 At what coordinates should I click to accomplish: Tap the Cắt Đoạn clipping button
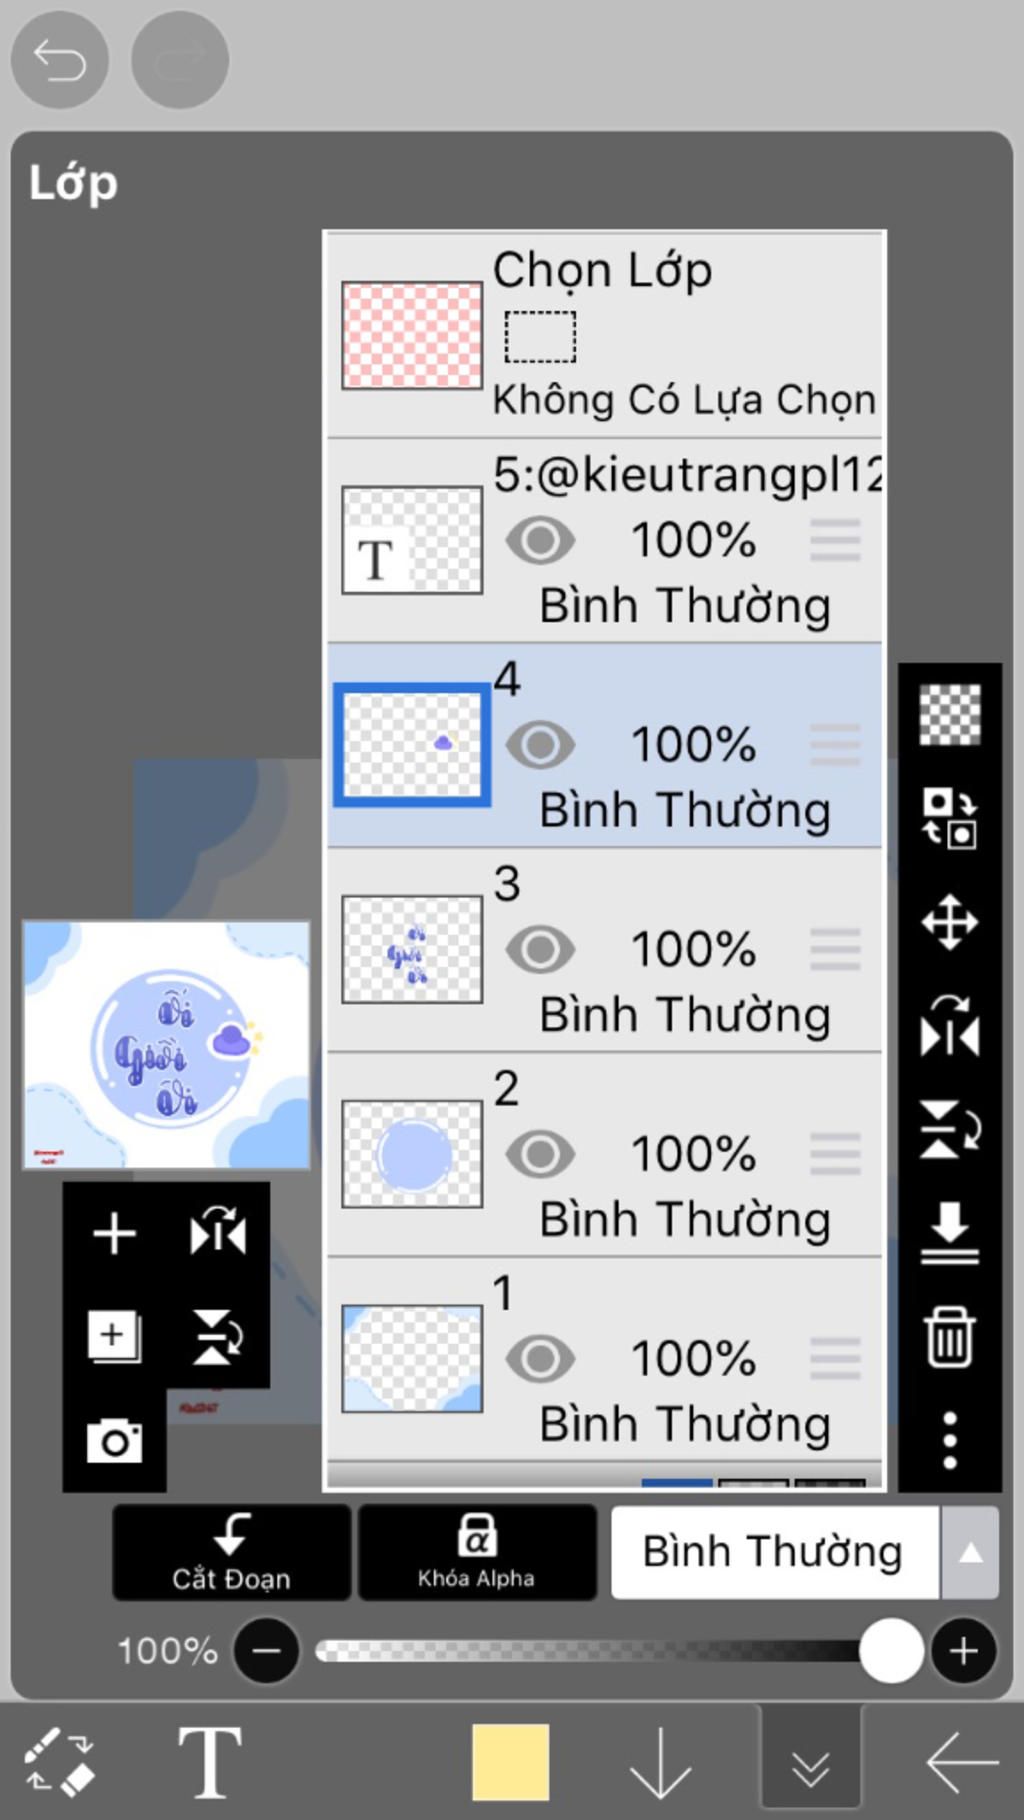click(x=231, y=1552)
